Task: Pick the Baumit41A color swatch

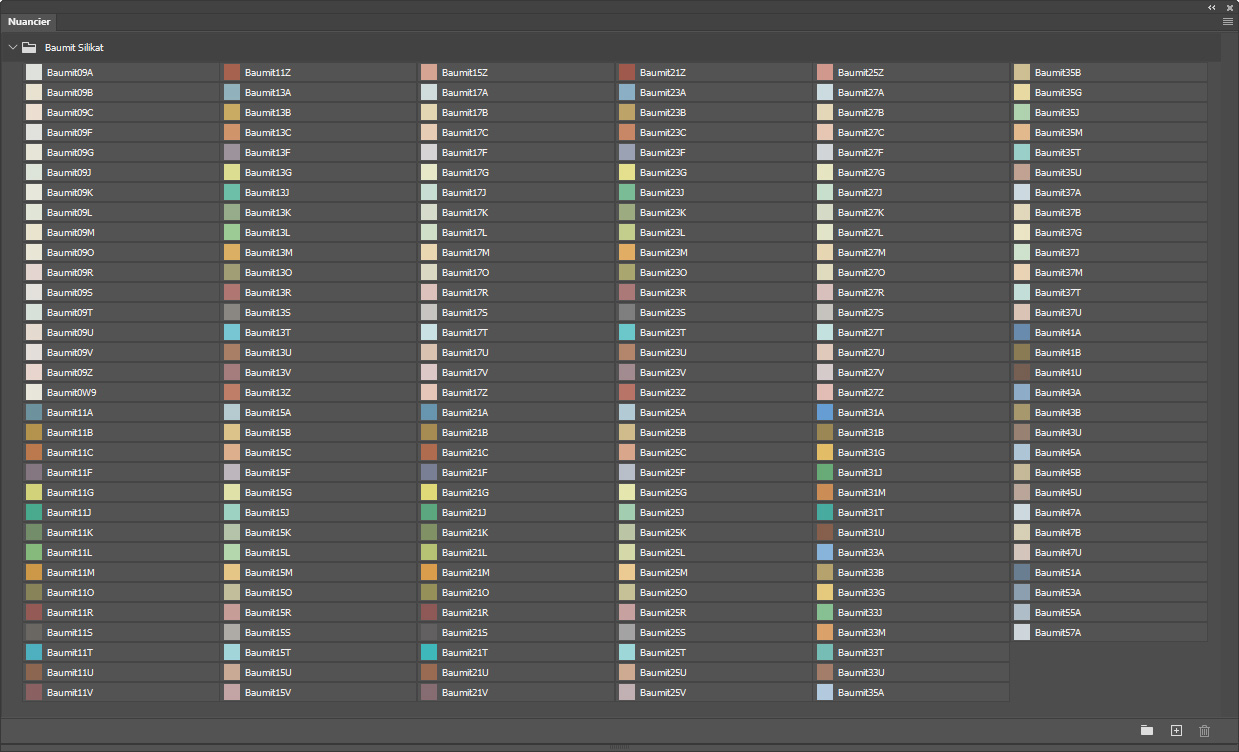Action: pyautogui.click(x=1022, y=332)
